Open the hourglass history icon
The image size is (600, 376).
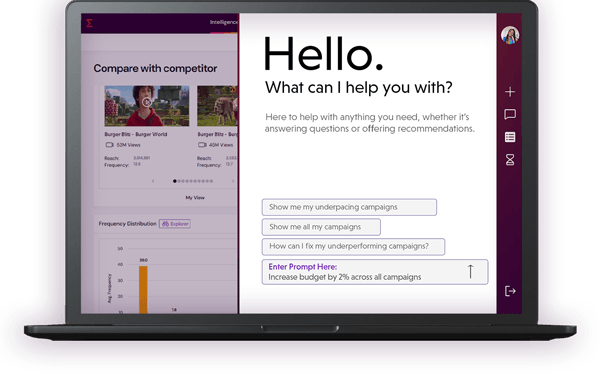coord(510,160)
